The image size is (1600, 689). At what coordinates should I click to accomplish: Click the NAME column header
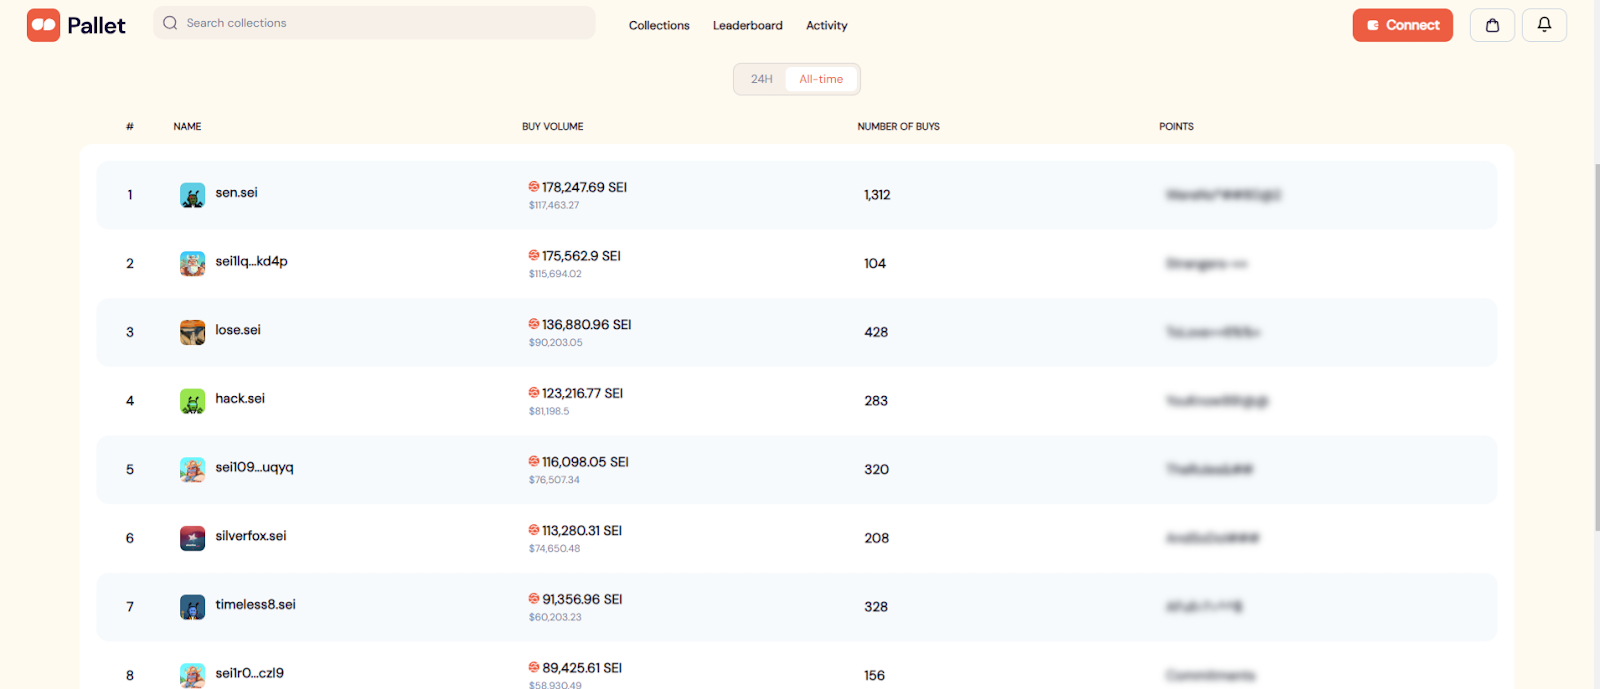coord(187,127)
